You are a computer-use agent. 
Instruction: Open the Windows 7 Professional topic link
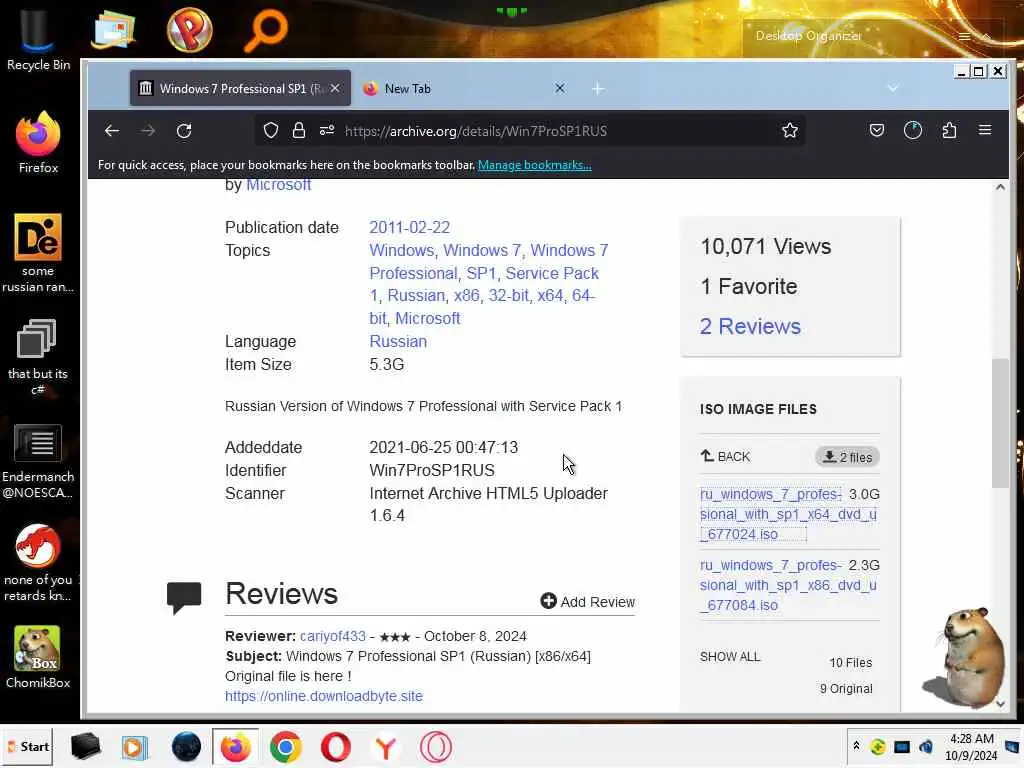[489, 261]
